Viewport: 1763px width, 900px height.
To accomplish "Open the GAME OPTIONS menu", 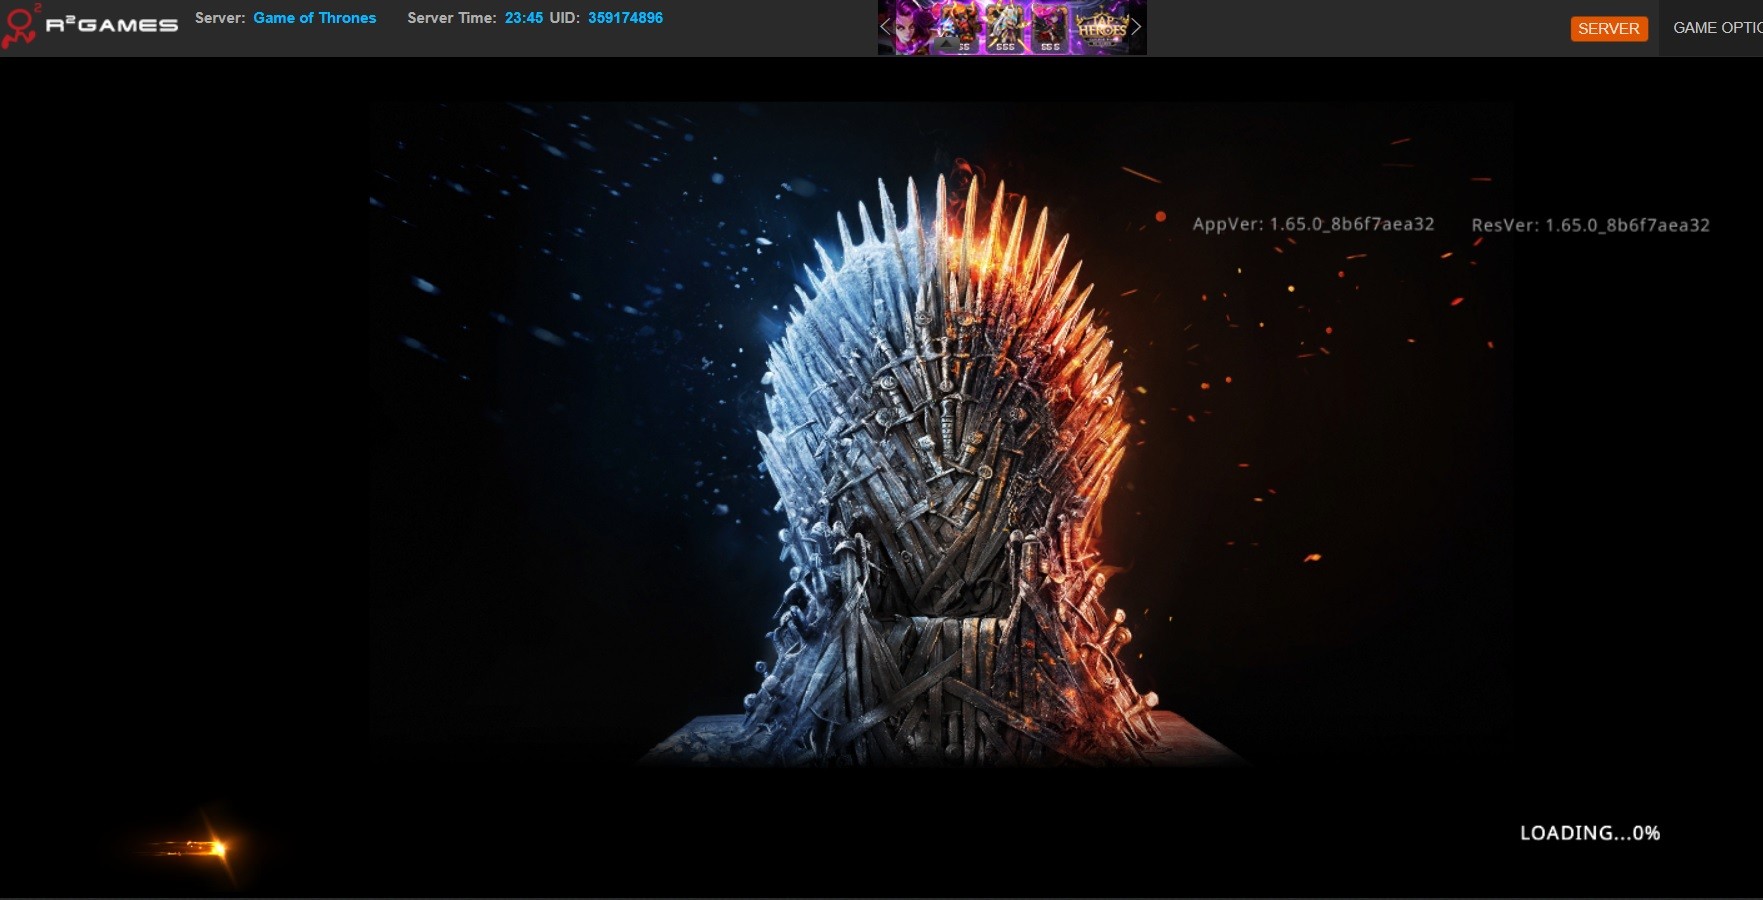I will pos(1716,28).
